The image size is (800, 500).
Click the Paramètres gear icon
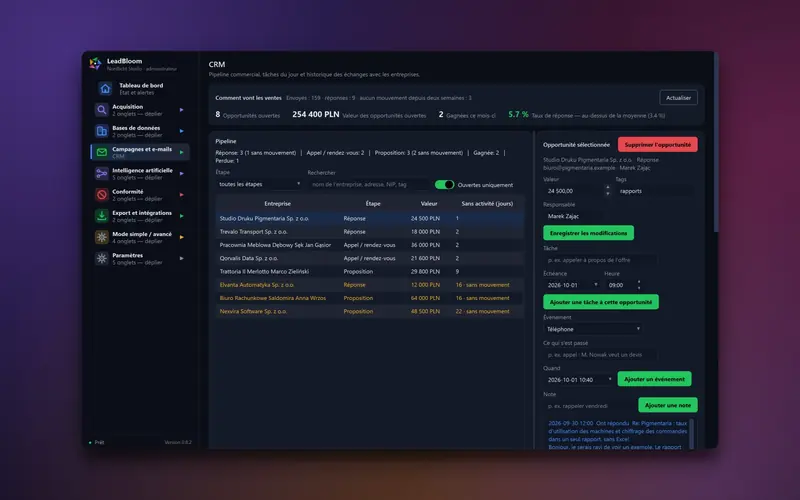(102, 259)
